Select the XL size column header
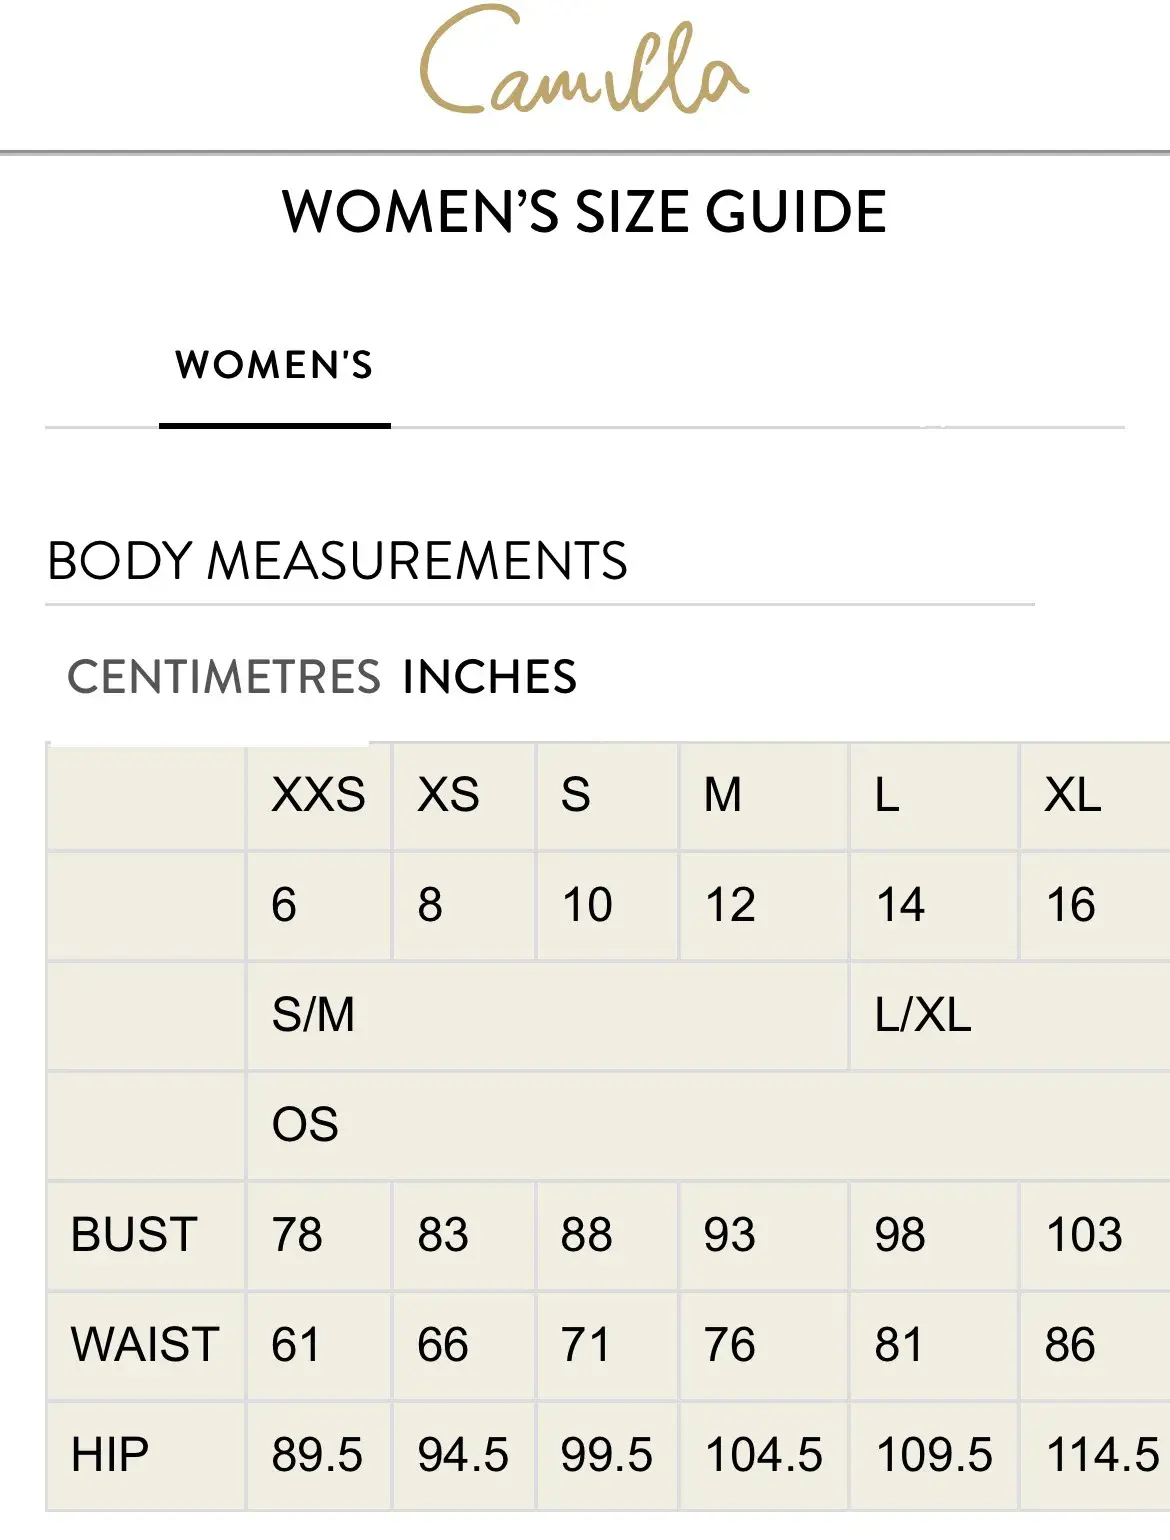Screen dimensions: 1170x1540 point(1073,796)
